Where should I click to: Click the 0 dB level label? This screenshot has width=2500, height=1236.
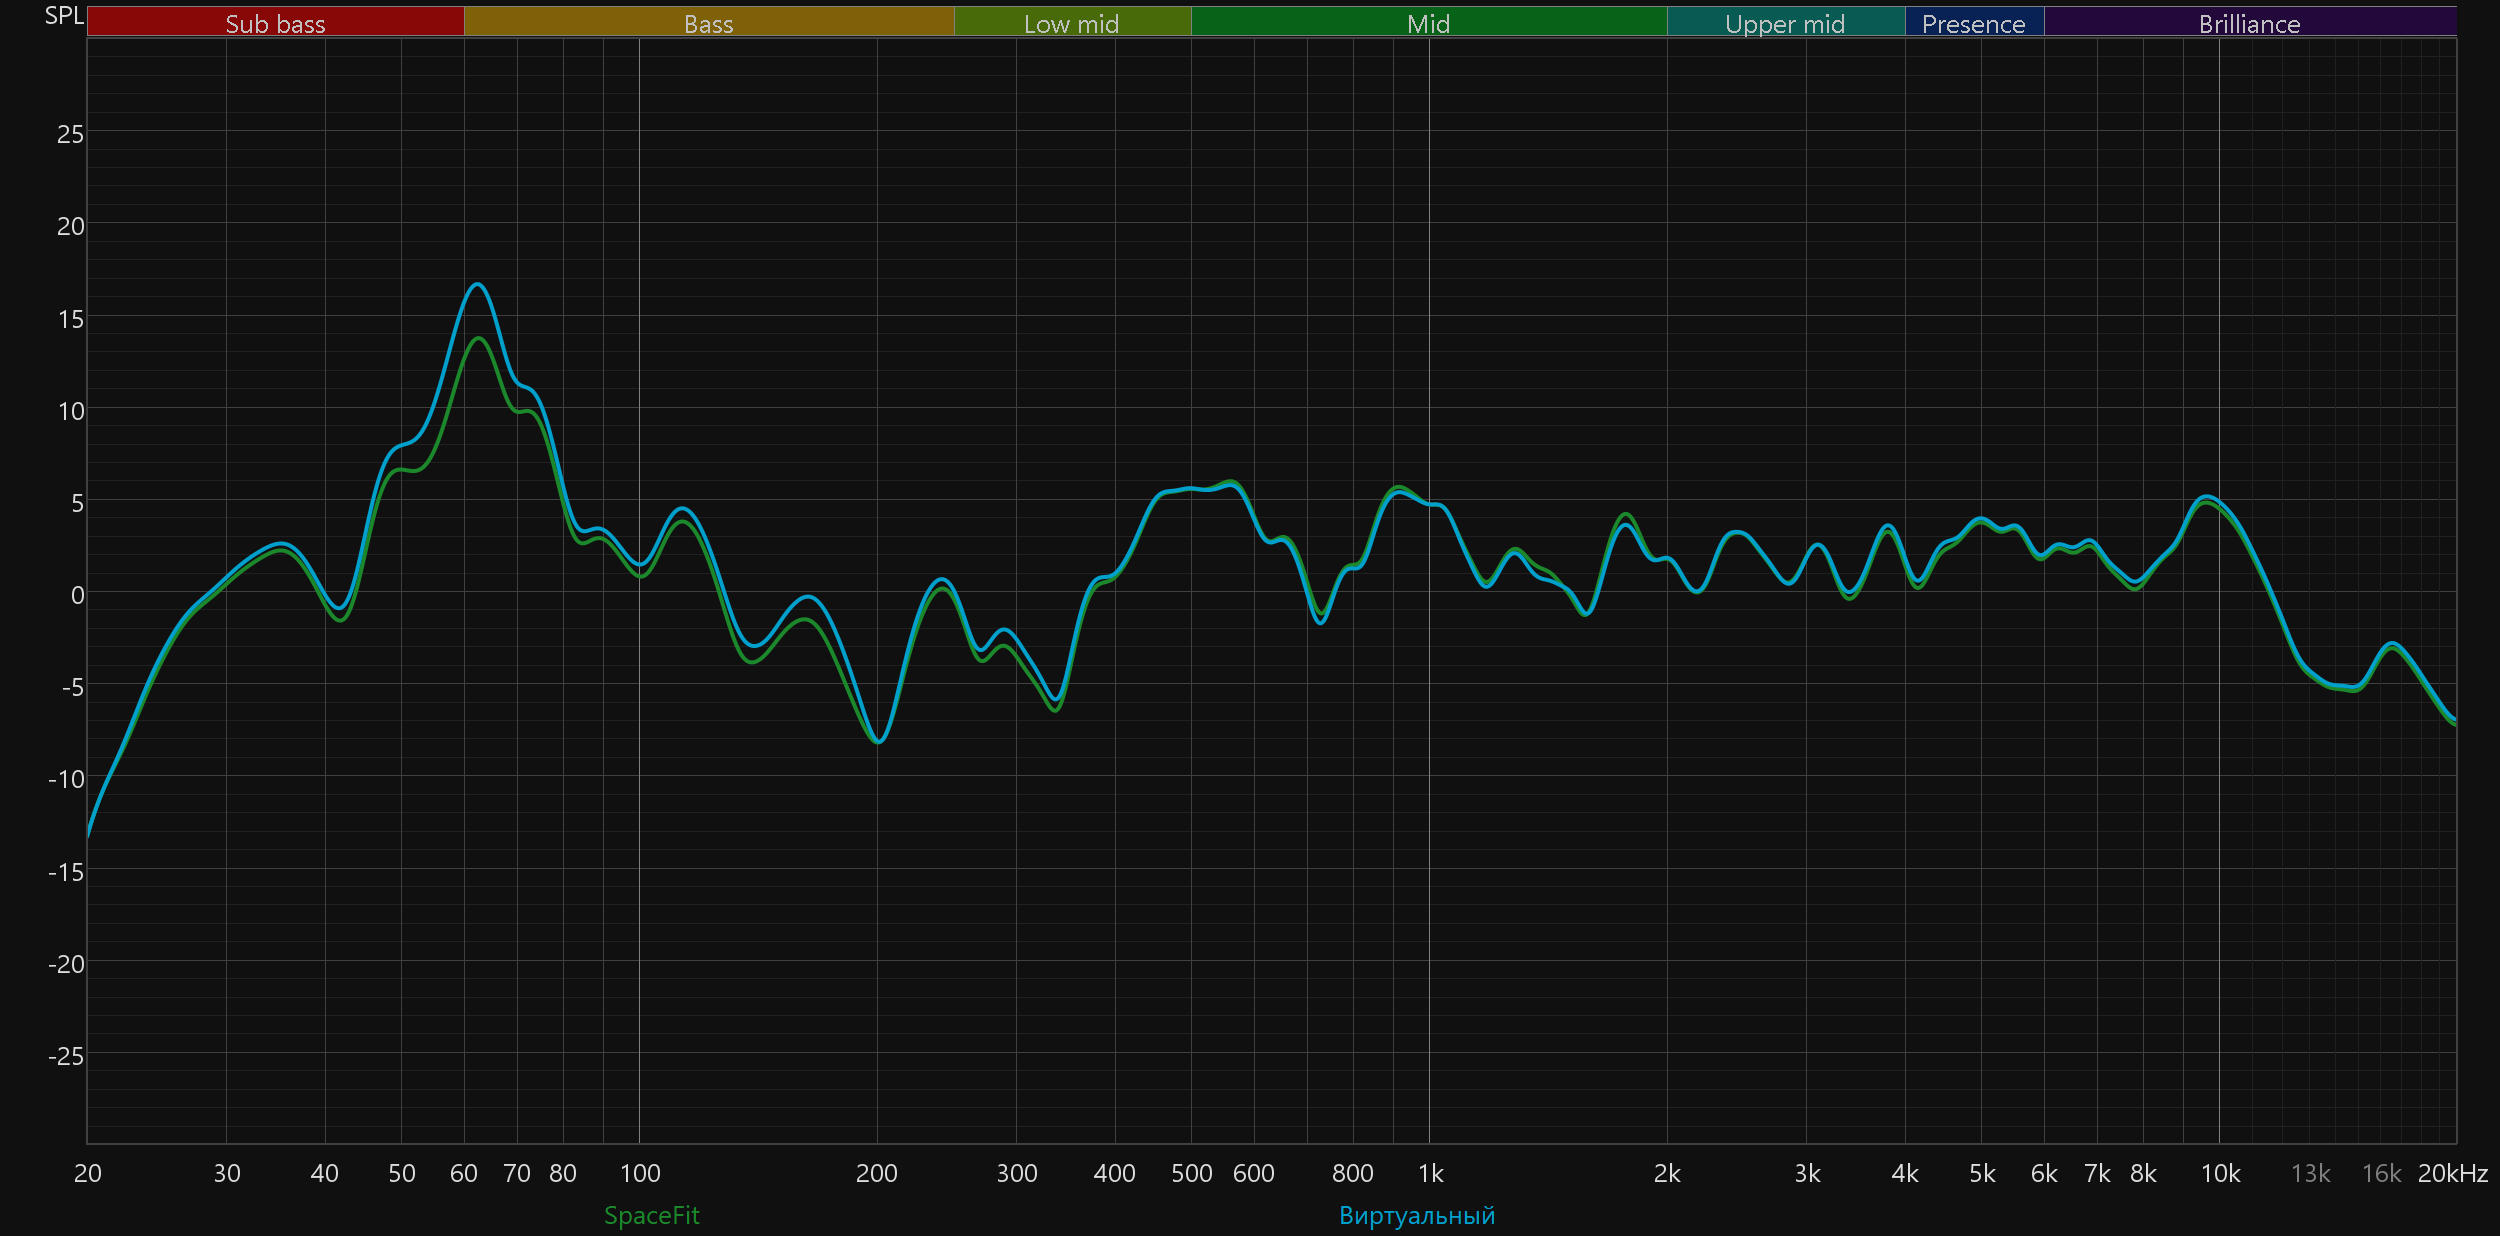(x=77, y=595)
